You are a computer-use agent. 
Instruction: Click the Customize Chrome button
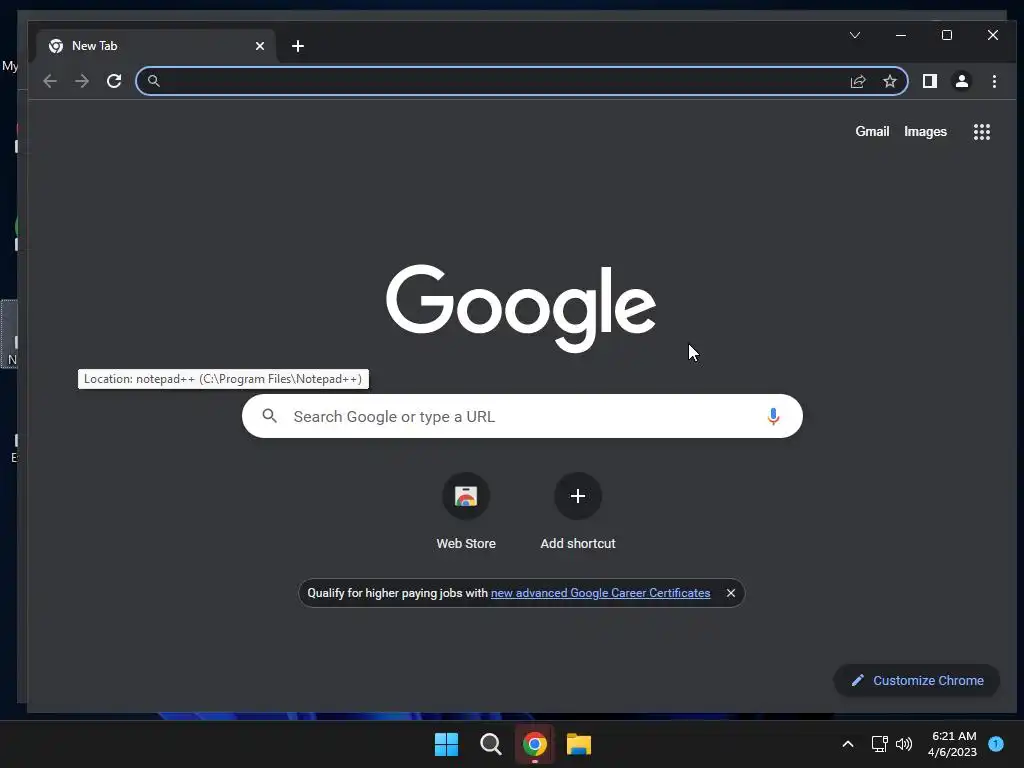[917, 680]
